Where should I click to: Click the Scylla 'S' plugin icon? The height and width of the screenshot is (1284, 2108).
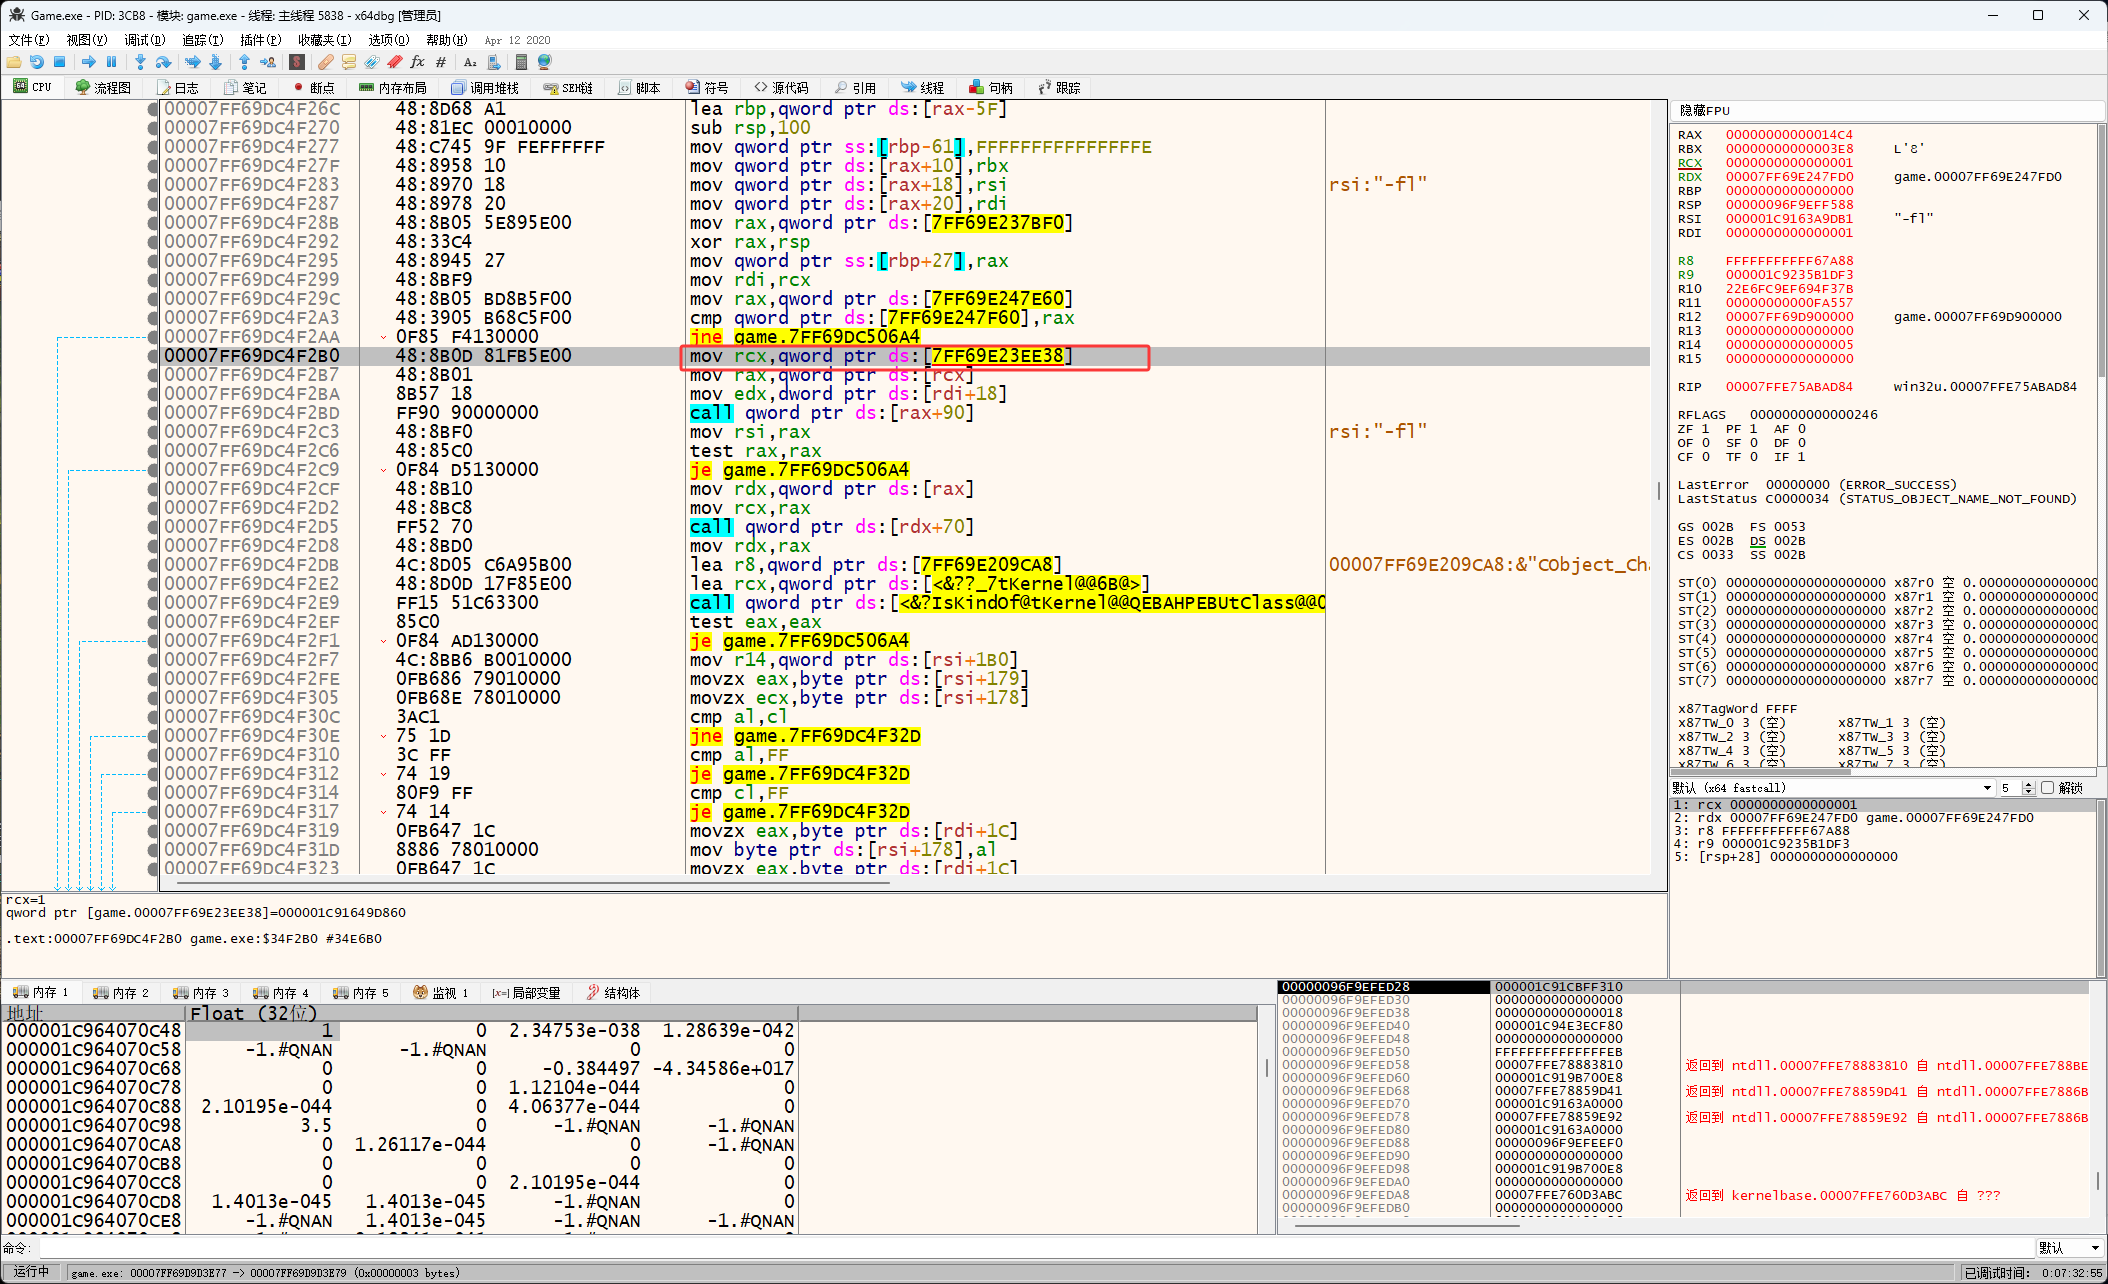(x=297, y=62)
